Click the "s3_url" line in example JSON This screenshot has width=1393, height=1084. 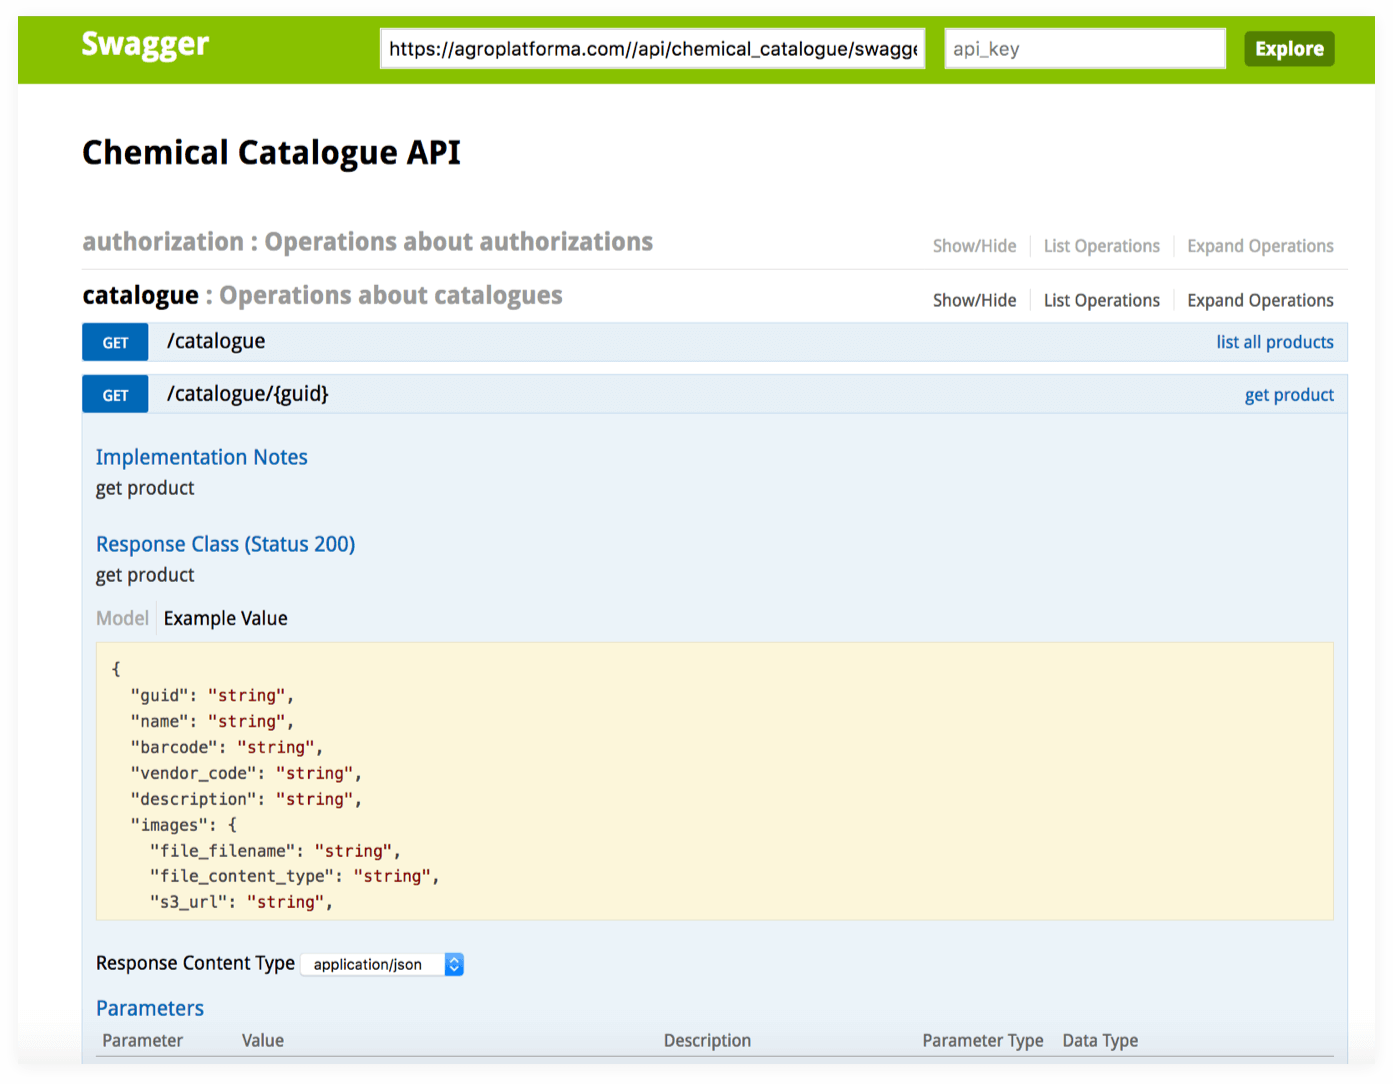[241, 902]
